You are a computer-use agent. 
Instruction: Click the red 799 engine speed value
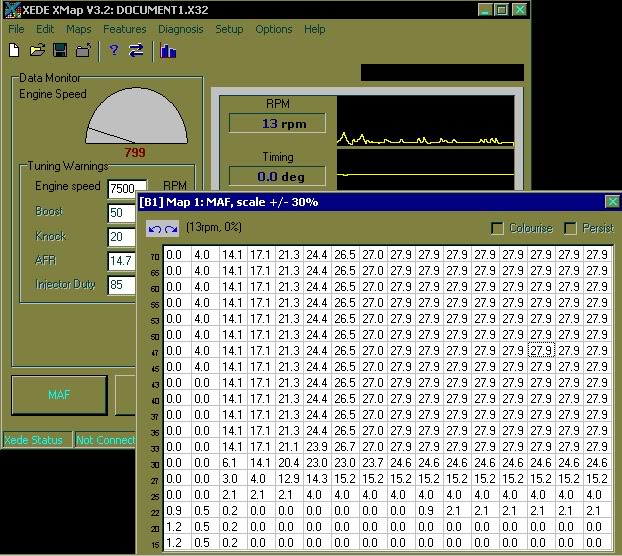coord(135,152)
